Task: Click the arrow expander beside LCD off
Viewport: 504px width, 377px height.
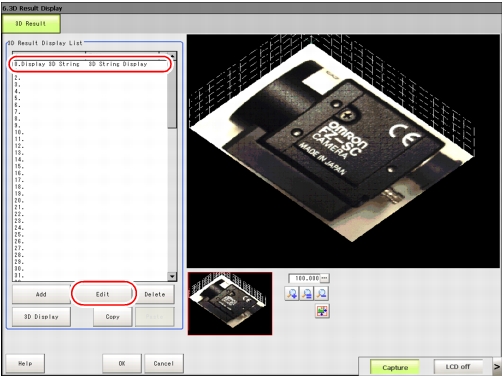Action: pos(497,367)
